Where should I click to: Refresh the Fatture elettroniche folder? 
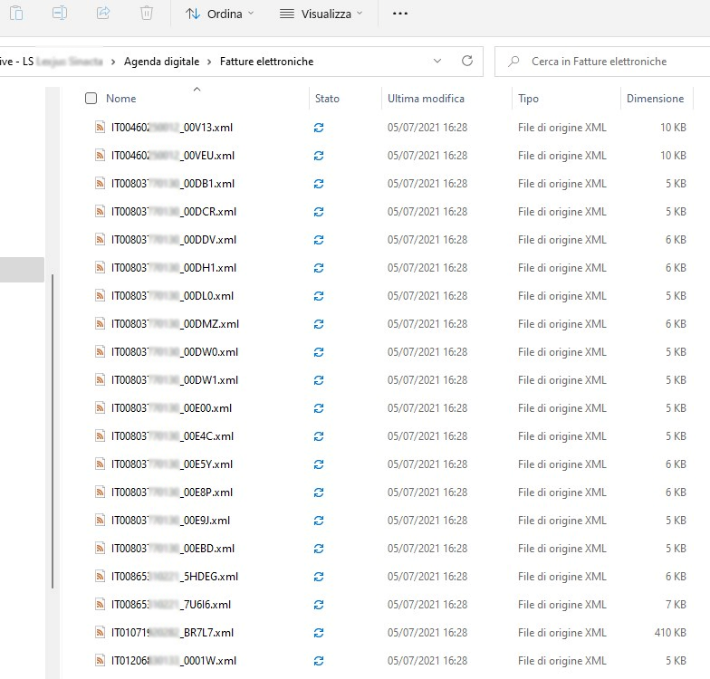pyautogui.click(x=466, y=62)
